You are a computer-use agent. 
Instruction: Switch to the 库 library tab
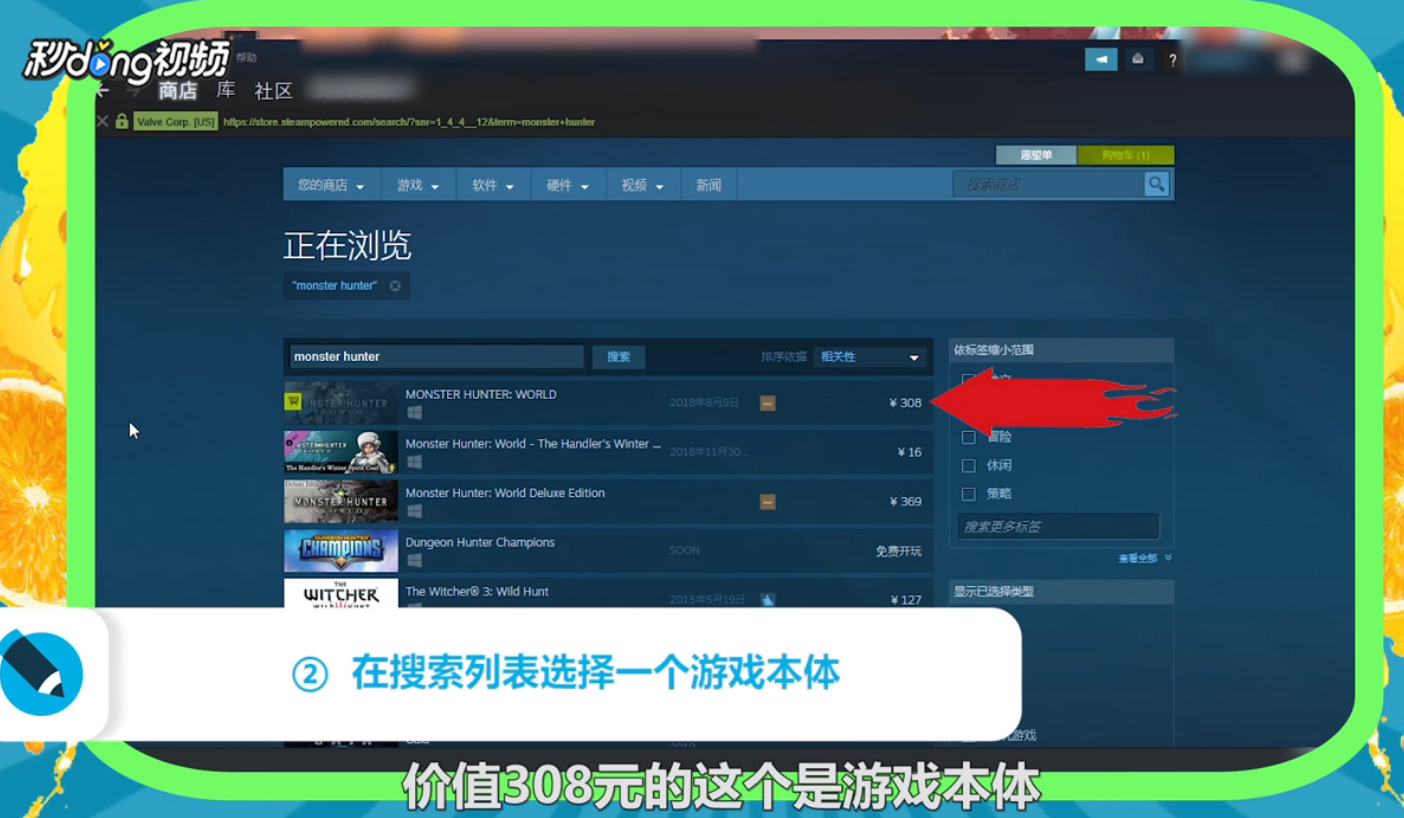point(226,90)
